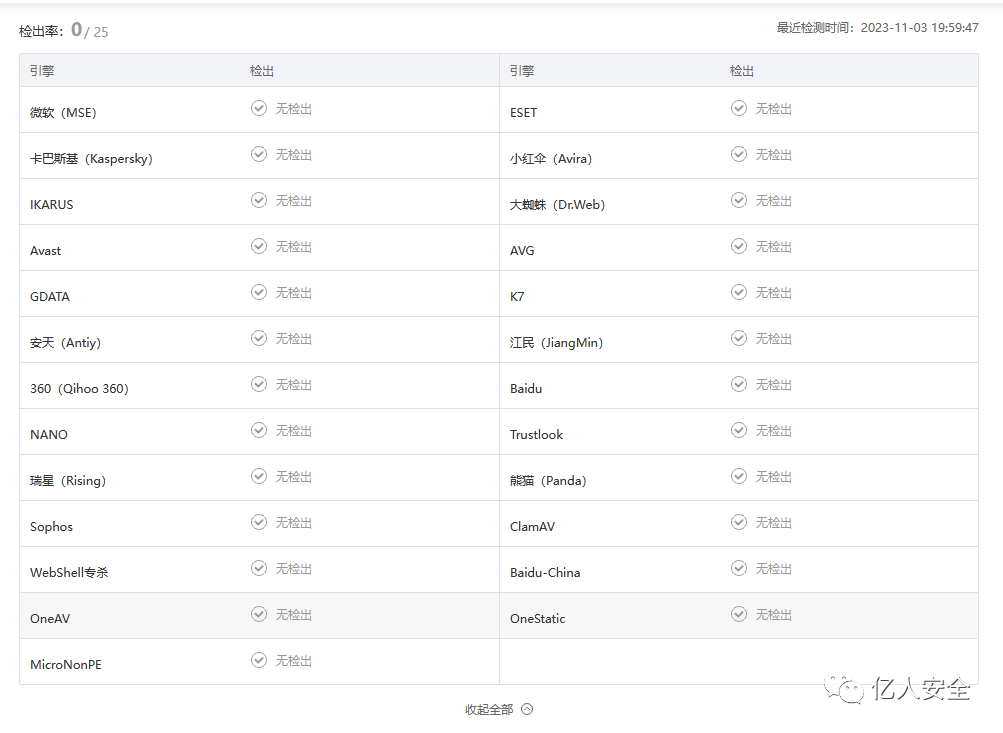
Task: Click the right 检出 column header
Action: (x=742, y=71)
